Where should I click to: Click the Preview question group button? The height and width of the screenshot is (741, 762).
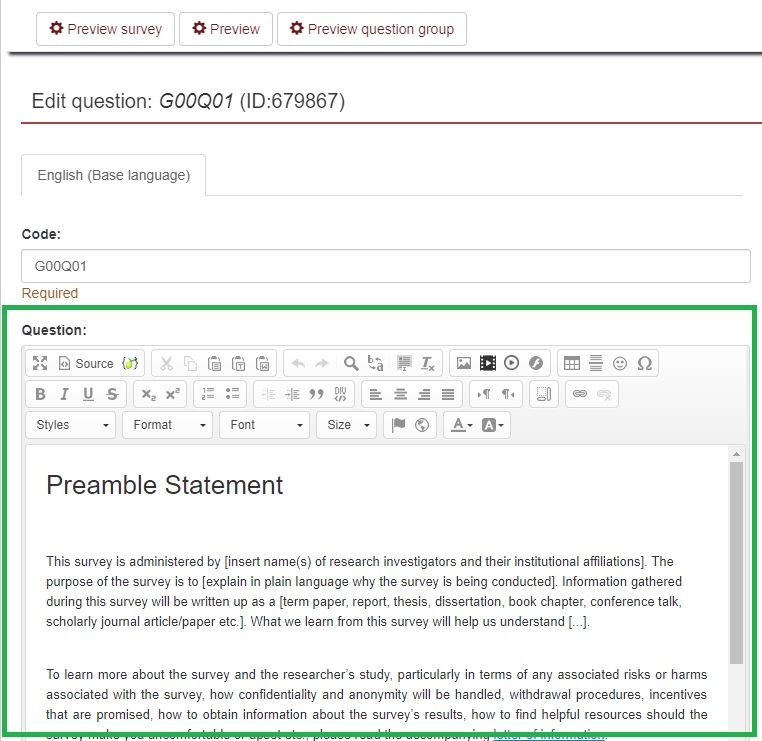point(371,29)
